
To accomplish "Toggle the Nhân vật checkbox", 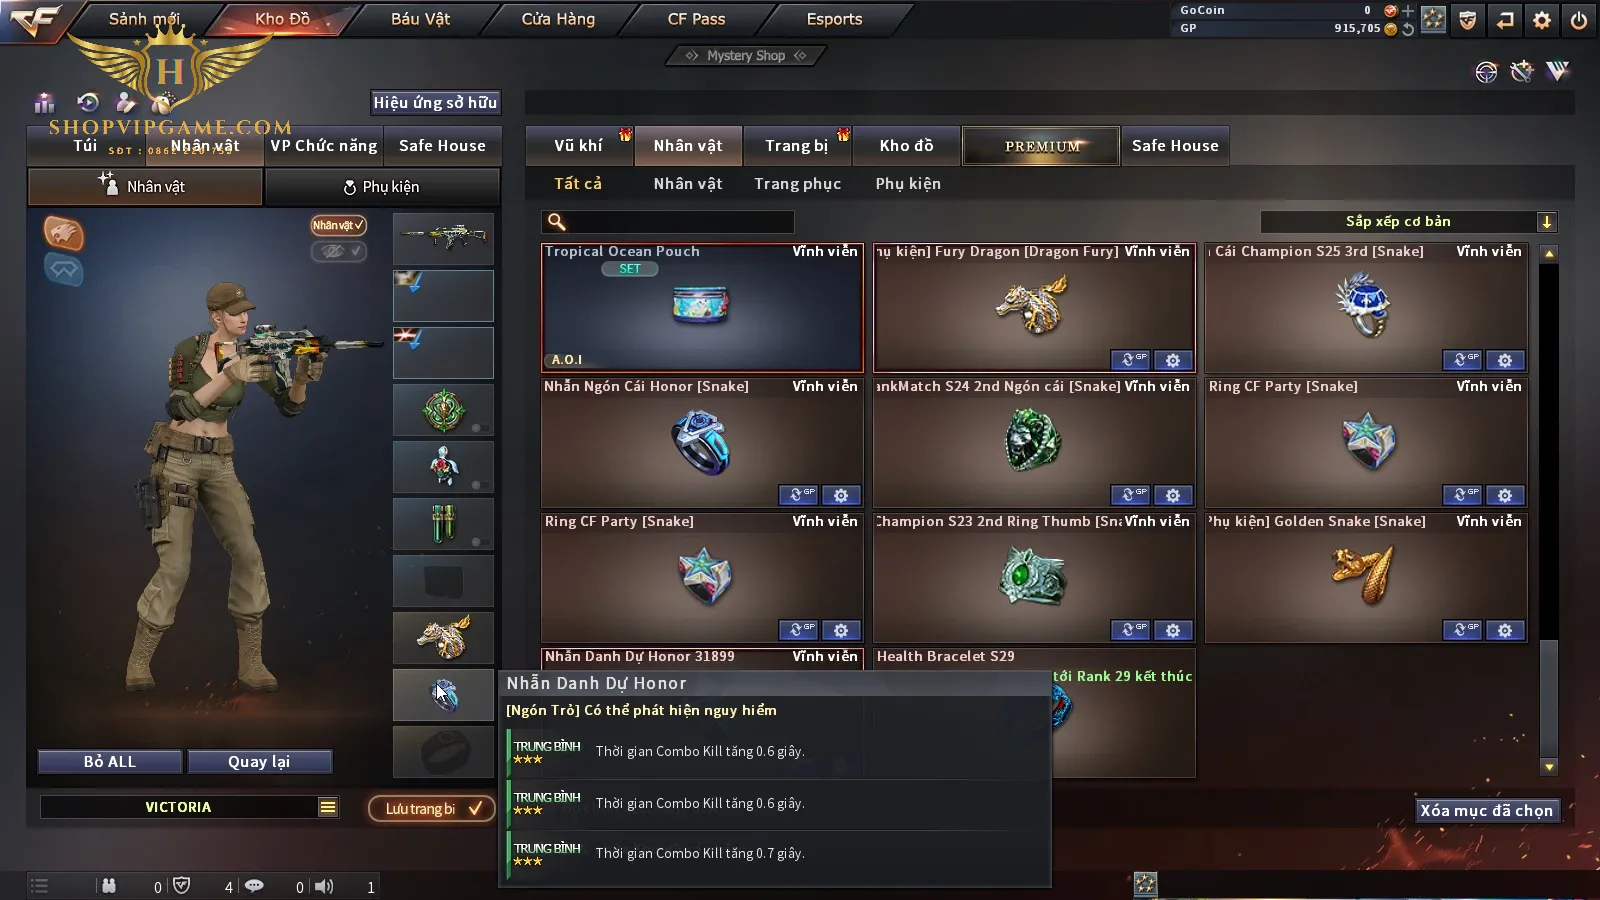I will coord(339,225).
